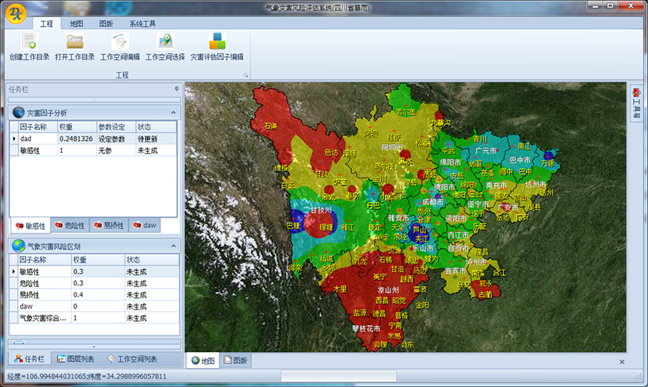The height and width of the screenshot is (387, 648).
Task: Click the DX application logo button
Action: [16, 14]
